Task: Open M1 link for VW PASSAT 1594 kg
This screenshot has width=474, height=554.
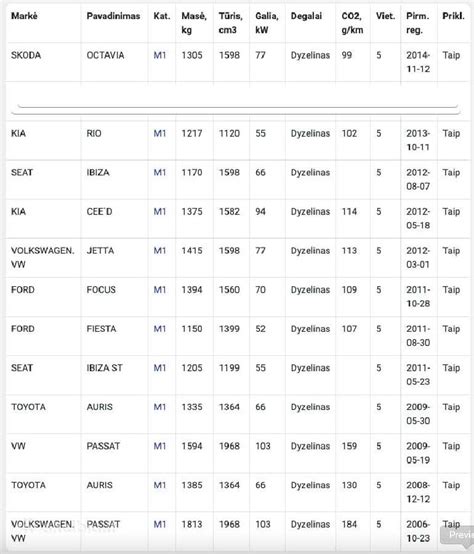Action: pyautogui.click(x=160, y=446)
